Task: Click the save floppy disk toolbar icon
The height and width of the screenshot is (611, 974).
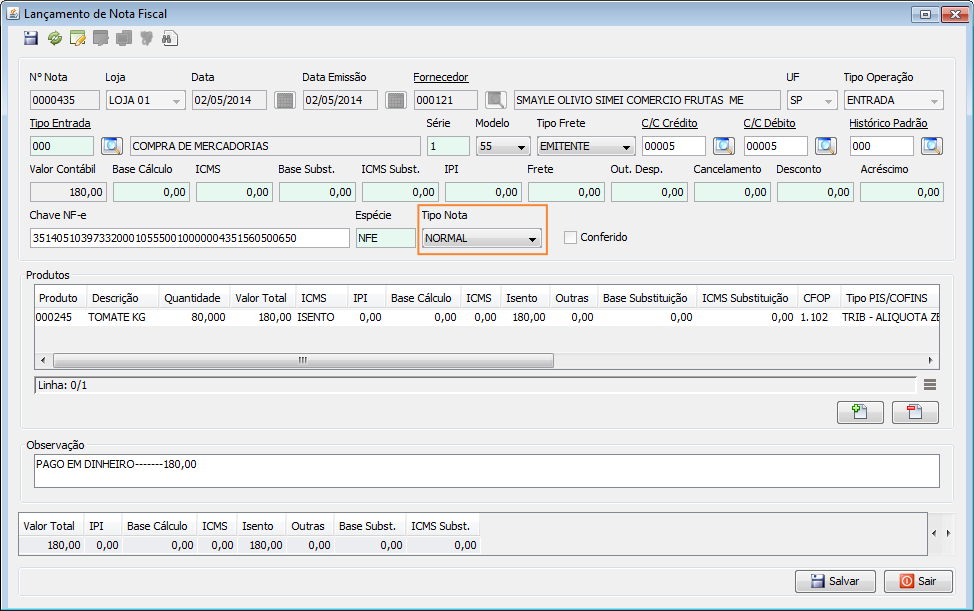Action: [x=31, y=39]
